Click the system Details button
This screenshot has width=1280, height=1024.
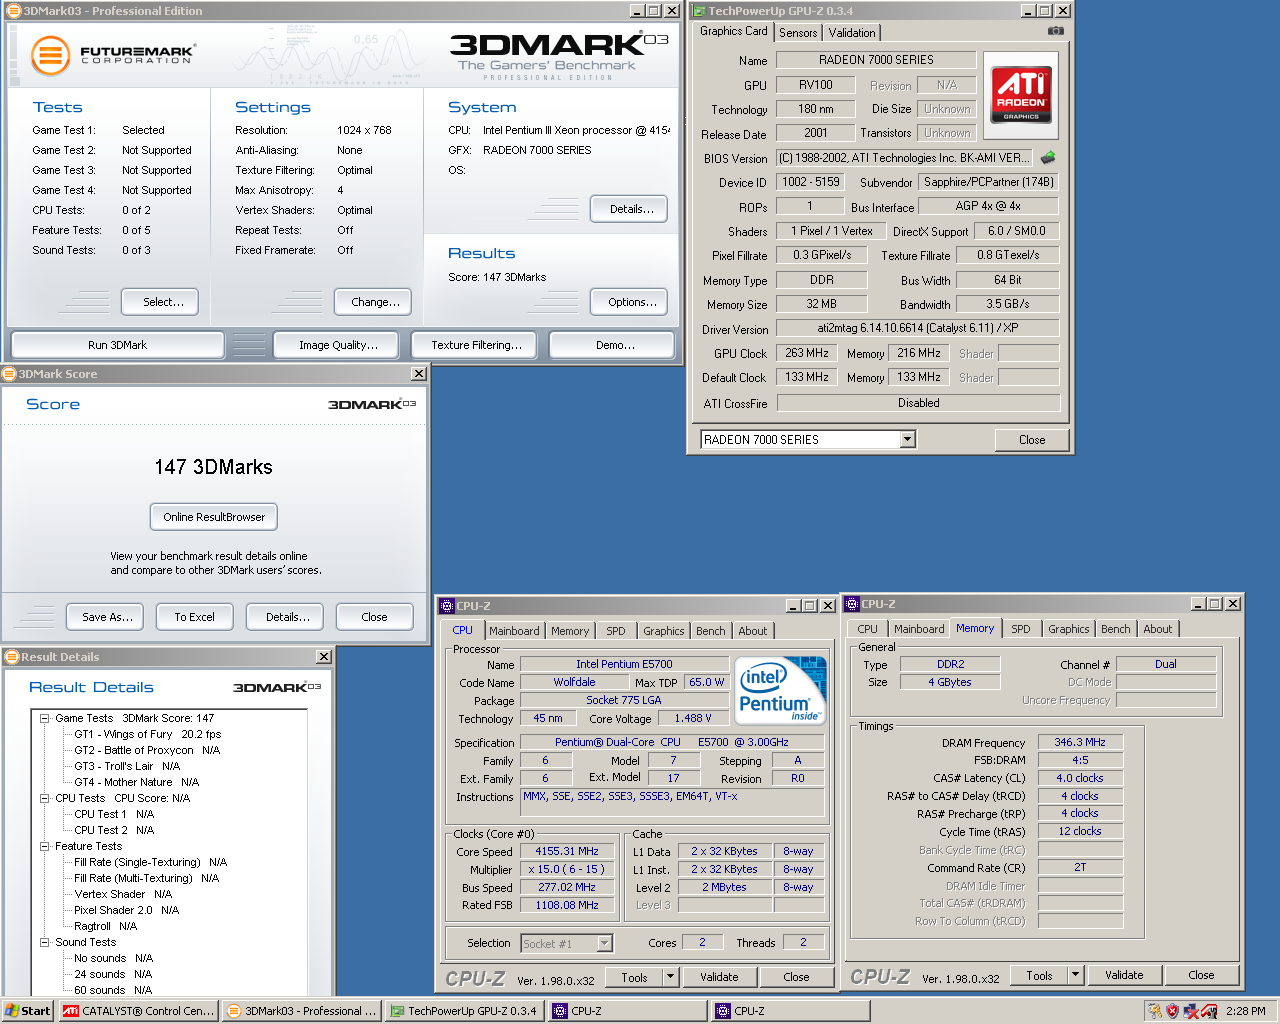point(629,209)
